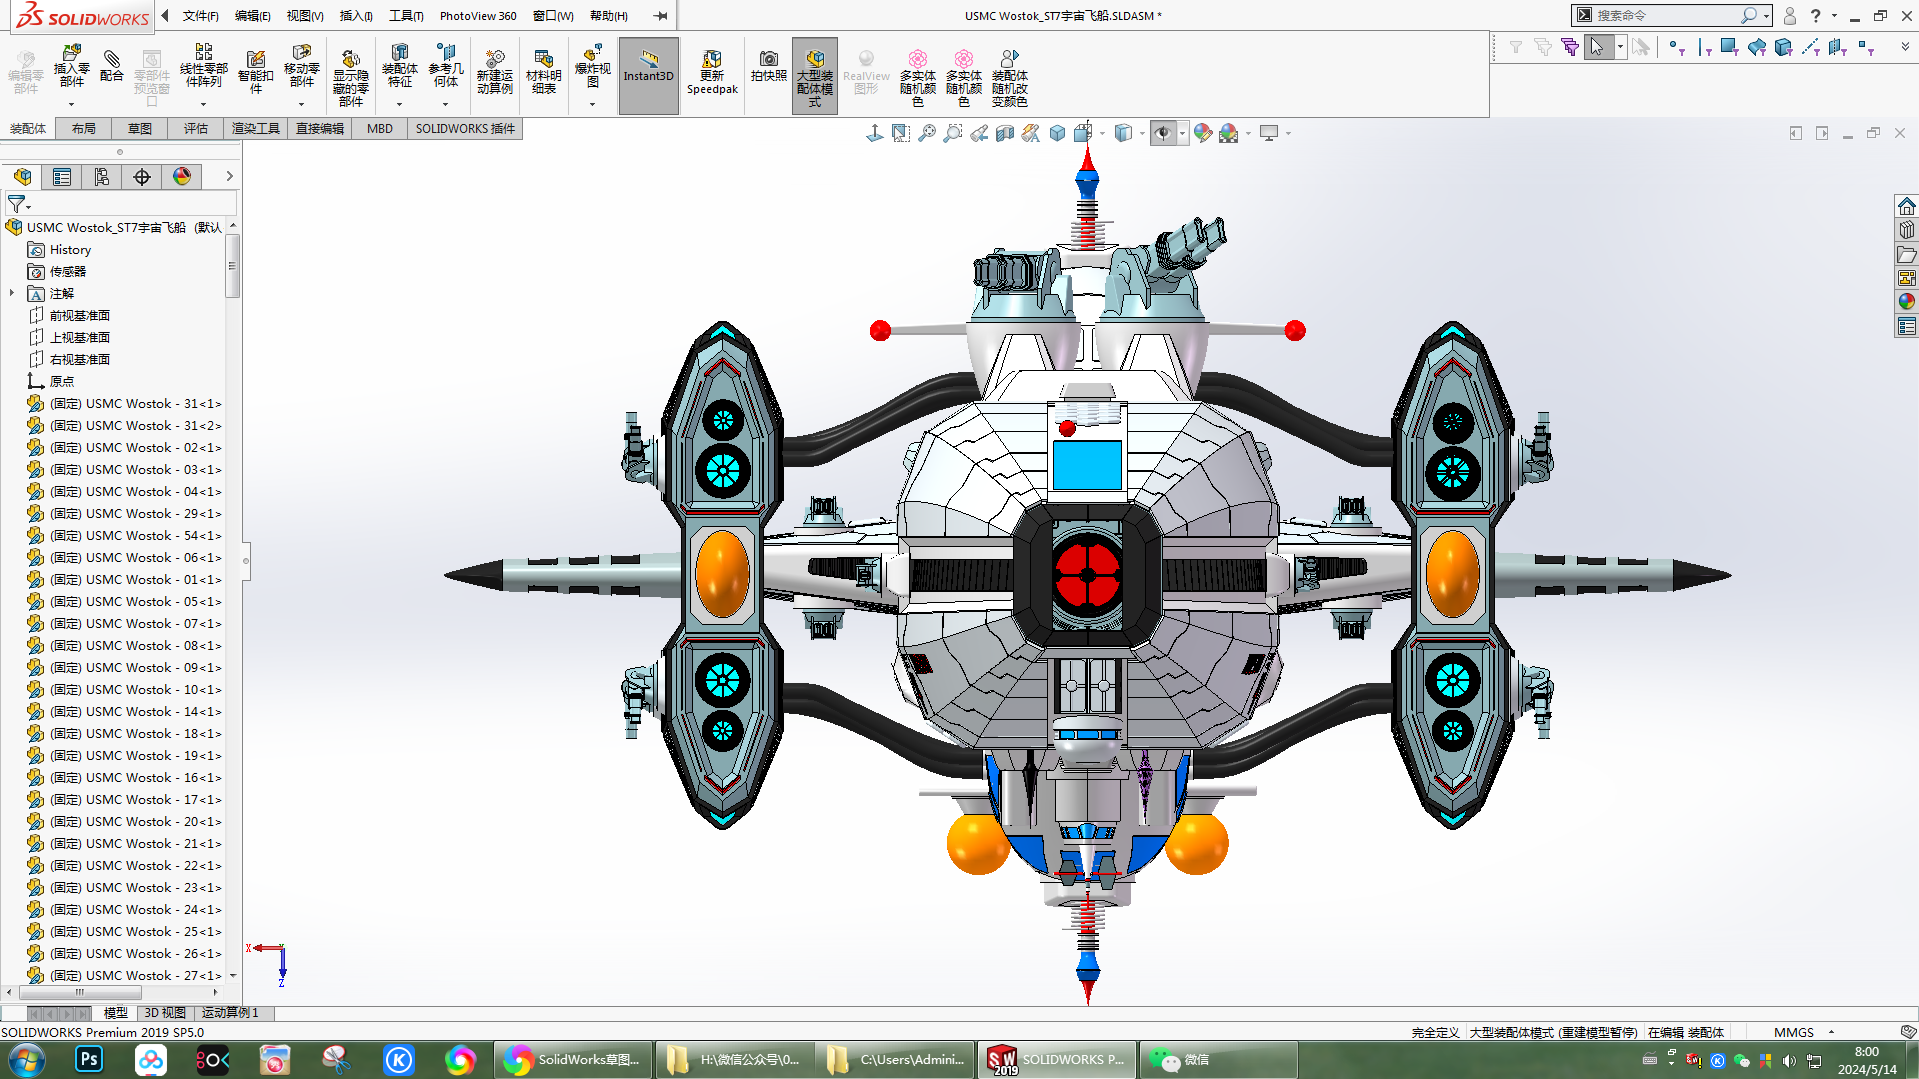Click the SOLIDWORKS Resources home icon in task pane

click(1906, 206)
